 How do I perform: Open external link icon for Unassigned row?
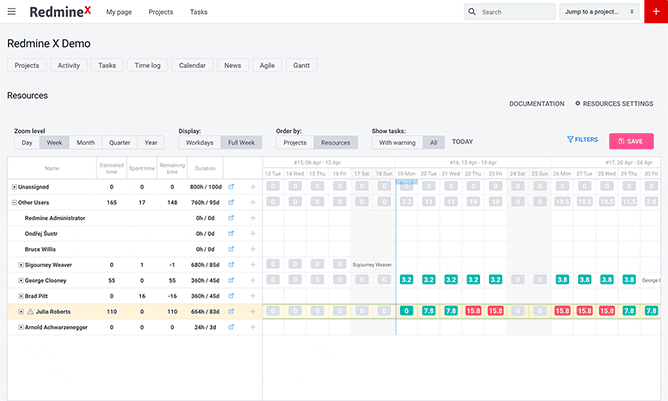pos(231,187)
